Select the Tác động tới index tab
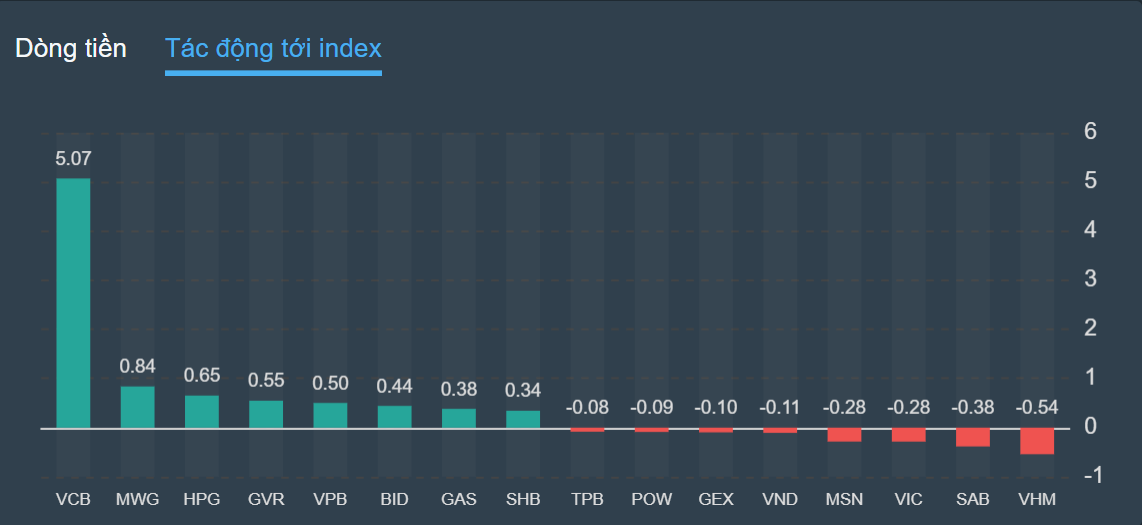 (x=273, y=48)
